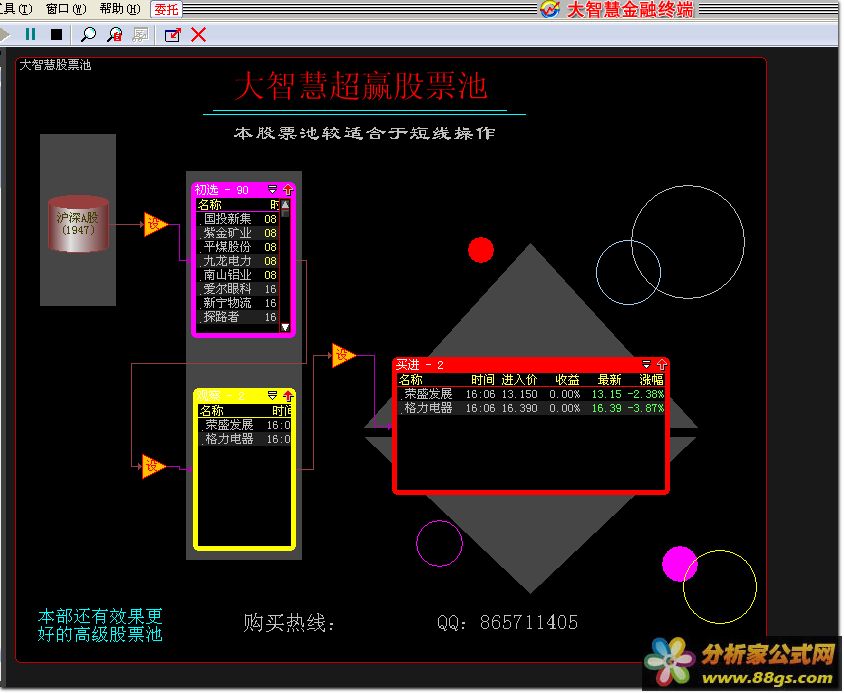Open the 设 filter triangle after 沪深A股
The height and width of the screenshot is (693, 844).
(156, 225)
